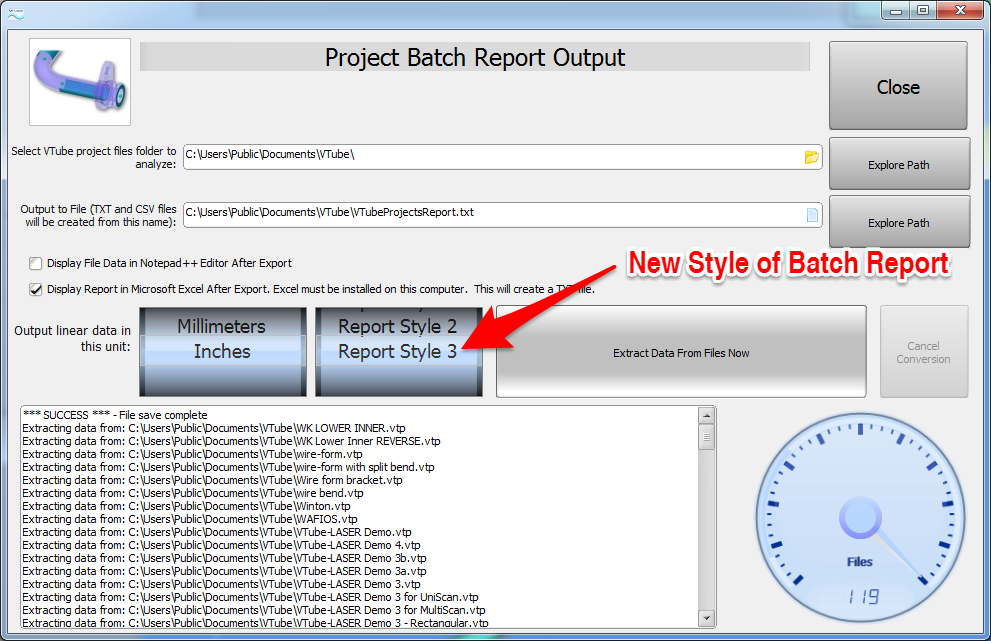Select Inches in the unit spinner
This screenshot has width=991, height=641.
click(221, 352)
